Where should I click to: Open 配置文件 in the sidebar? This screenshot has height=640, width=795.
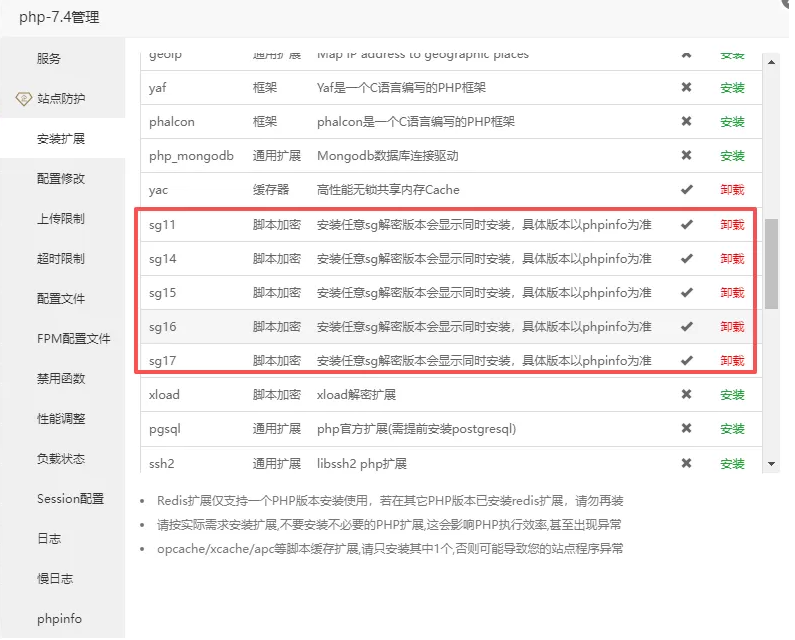tap(61, 299)
